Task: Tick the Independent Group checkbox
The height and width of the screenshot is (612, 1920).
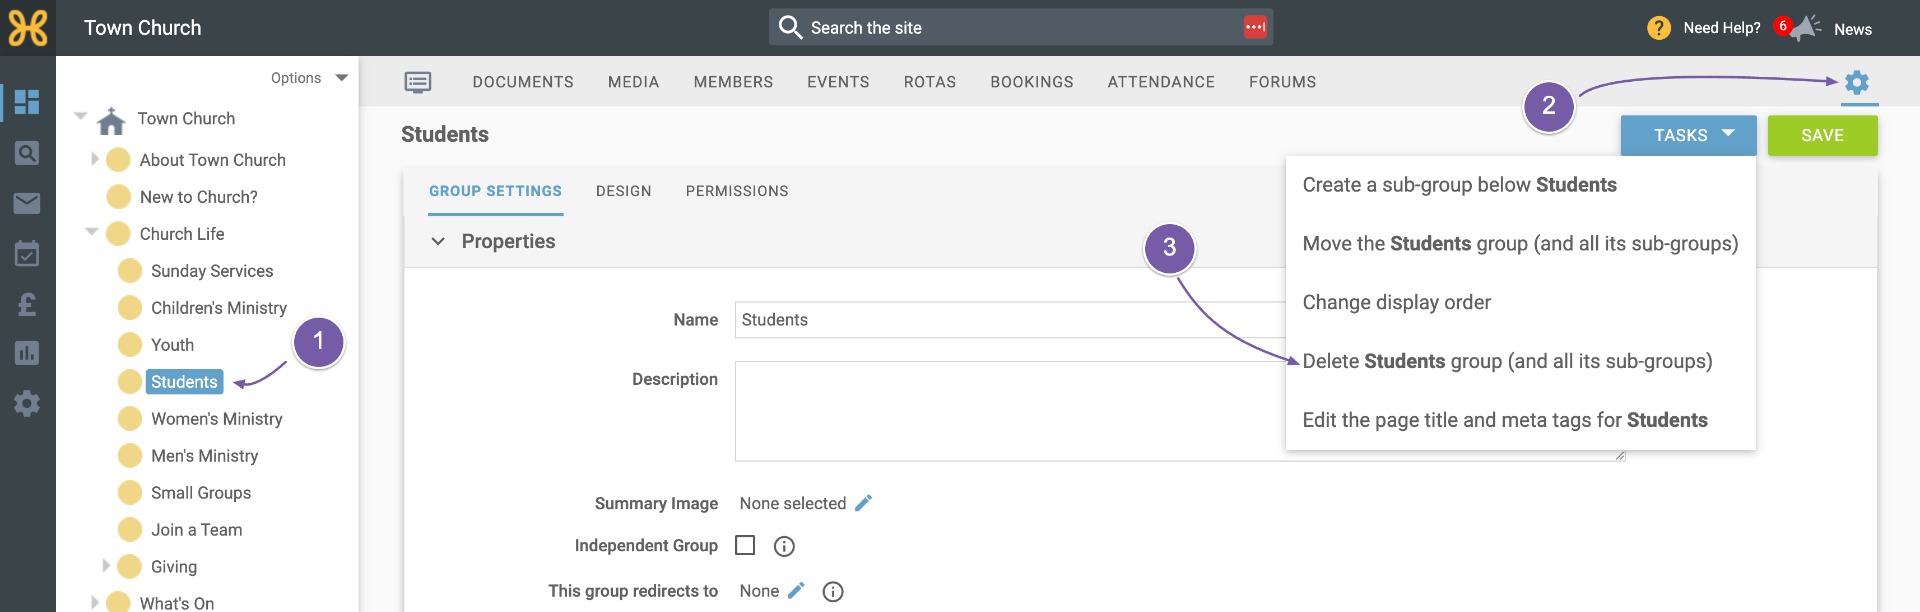Action: tap(745, 545)
